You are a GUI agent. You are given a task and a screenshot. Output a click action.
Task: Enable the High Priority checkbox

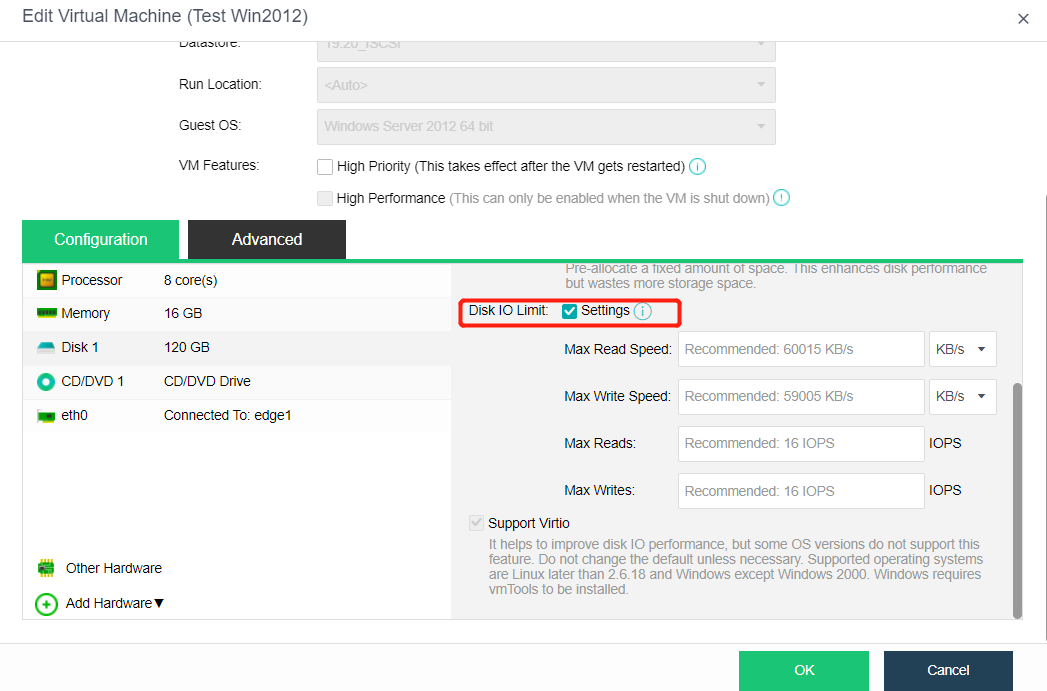(325, 166)
